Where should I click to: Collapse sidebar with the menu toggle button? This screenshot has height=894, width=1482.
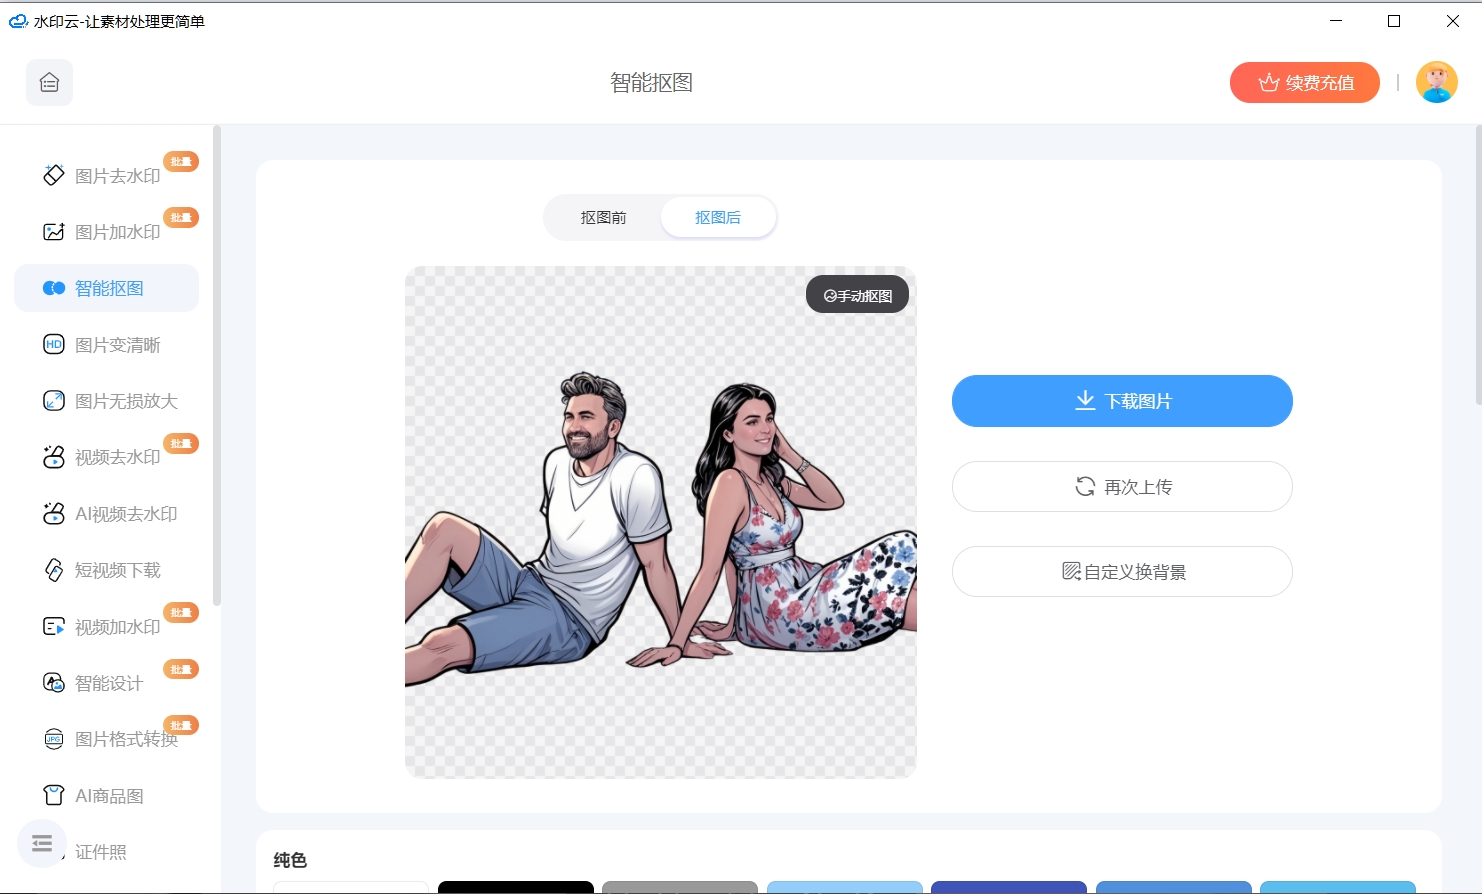click(x=42, y=844)
